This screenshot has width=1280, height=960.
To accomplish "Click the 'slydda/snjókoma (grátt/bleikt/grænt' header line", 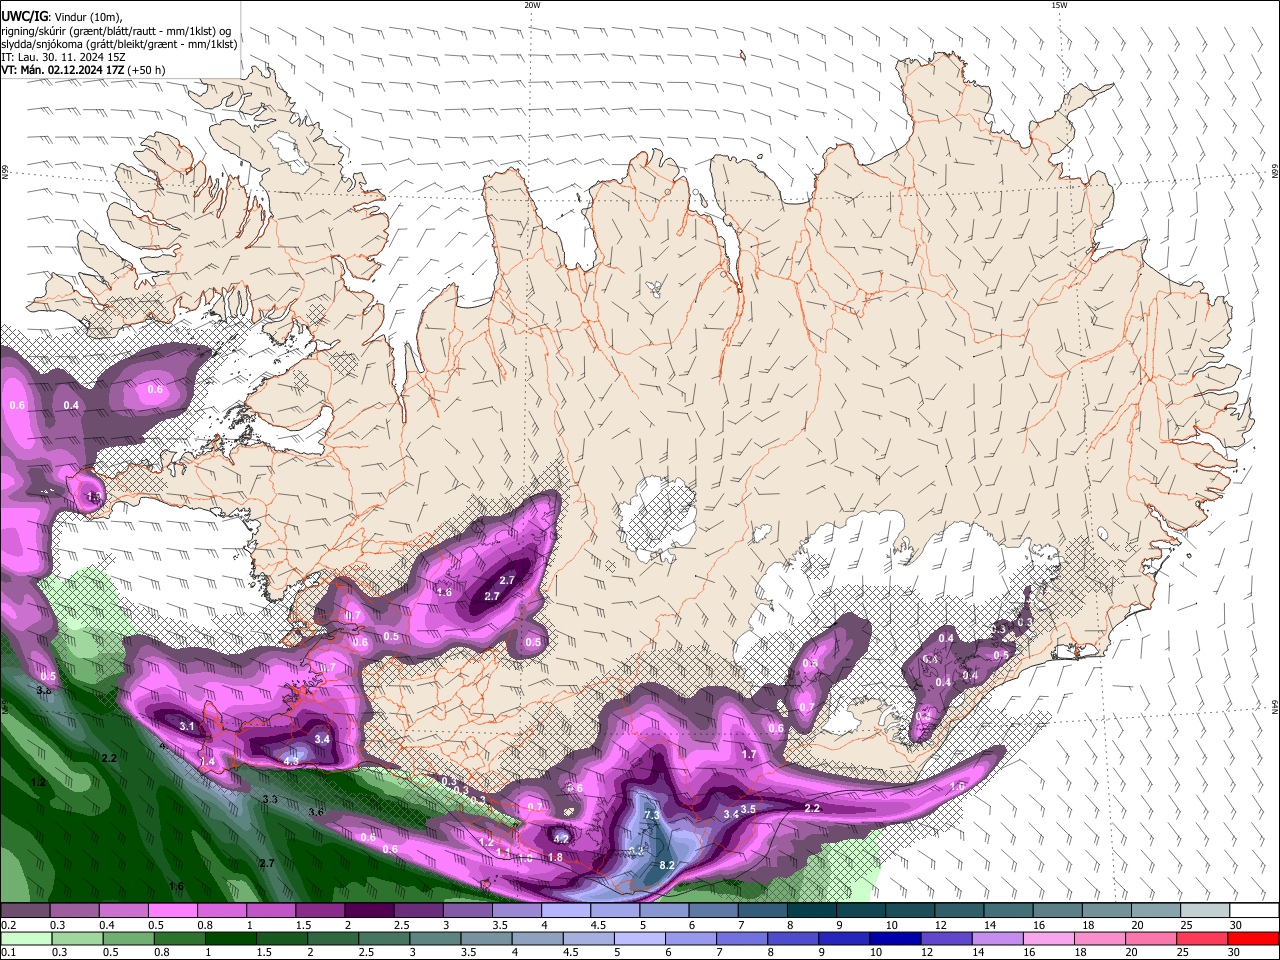I will click(119, 44).
